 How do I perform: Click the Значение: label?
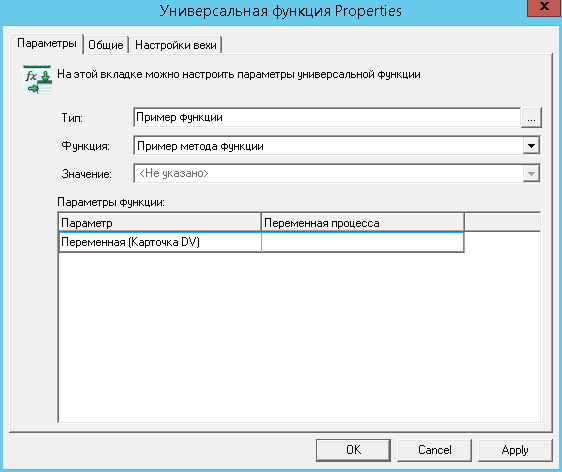click(86, 174)
